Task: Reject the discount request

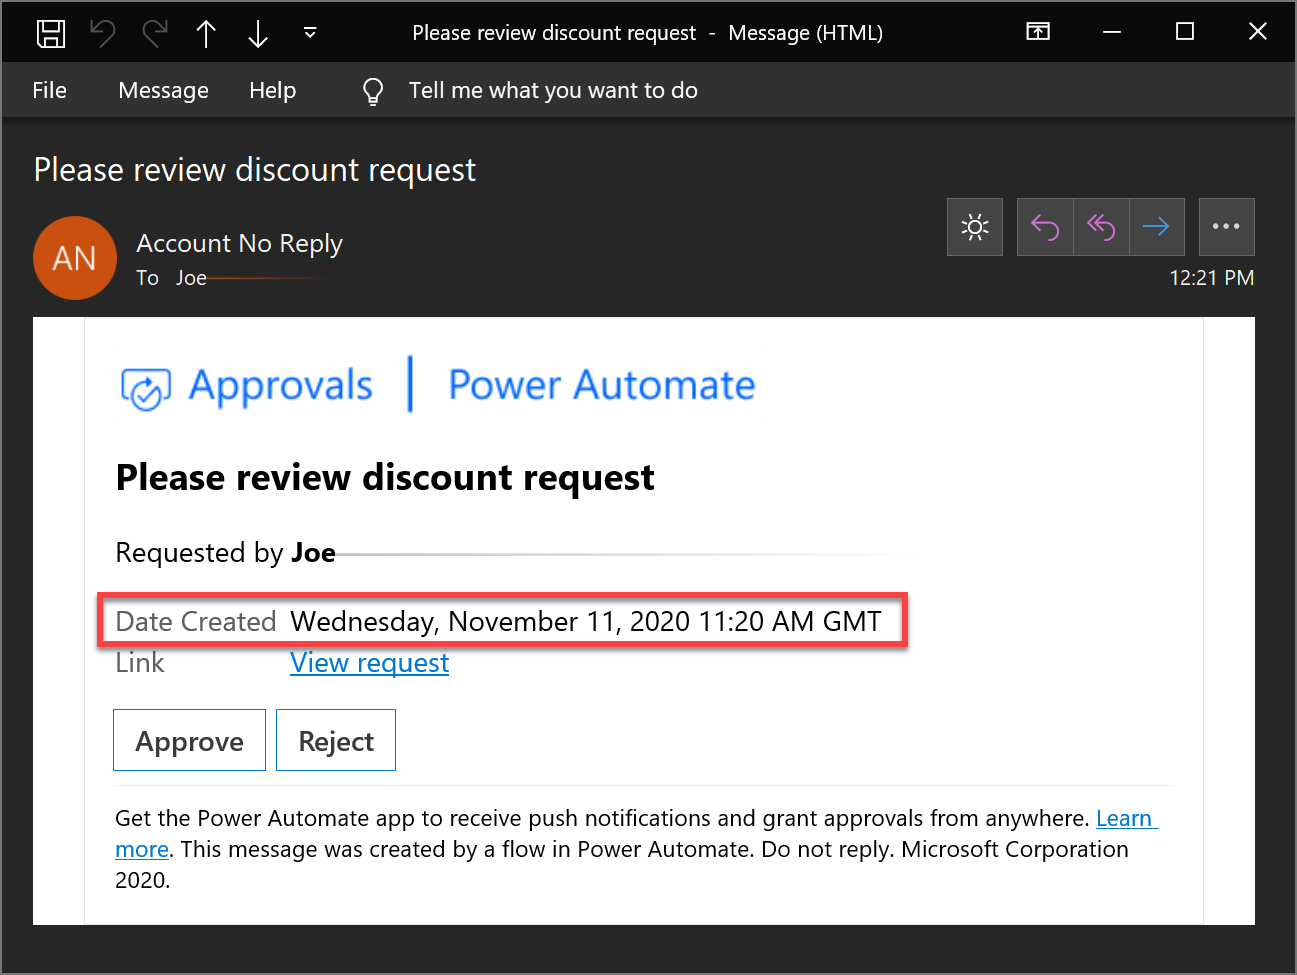Action: point(336,740)
